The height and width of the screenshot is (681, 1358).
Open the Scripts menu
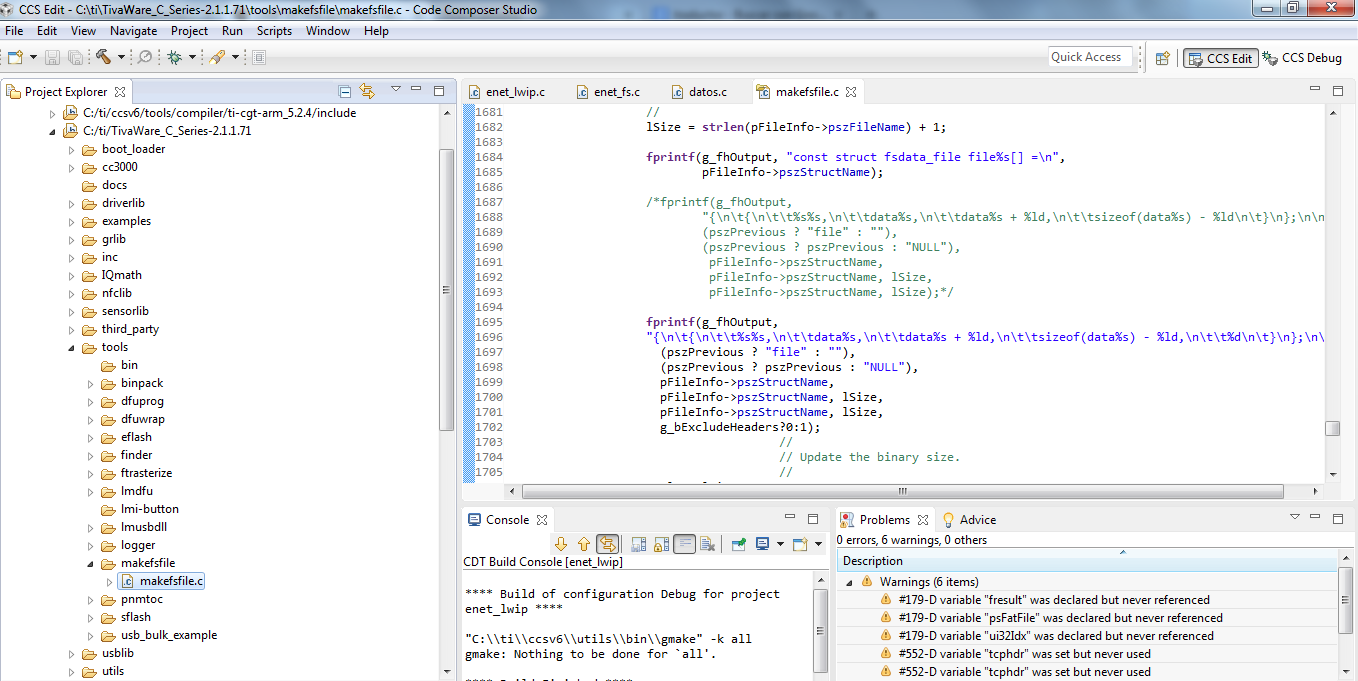pos(274,31)
